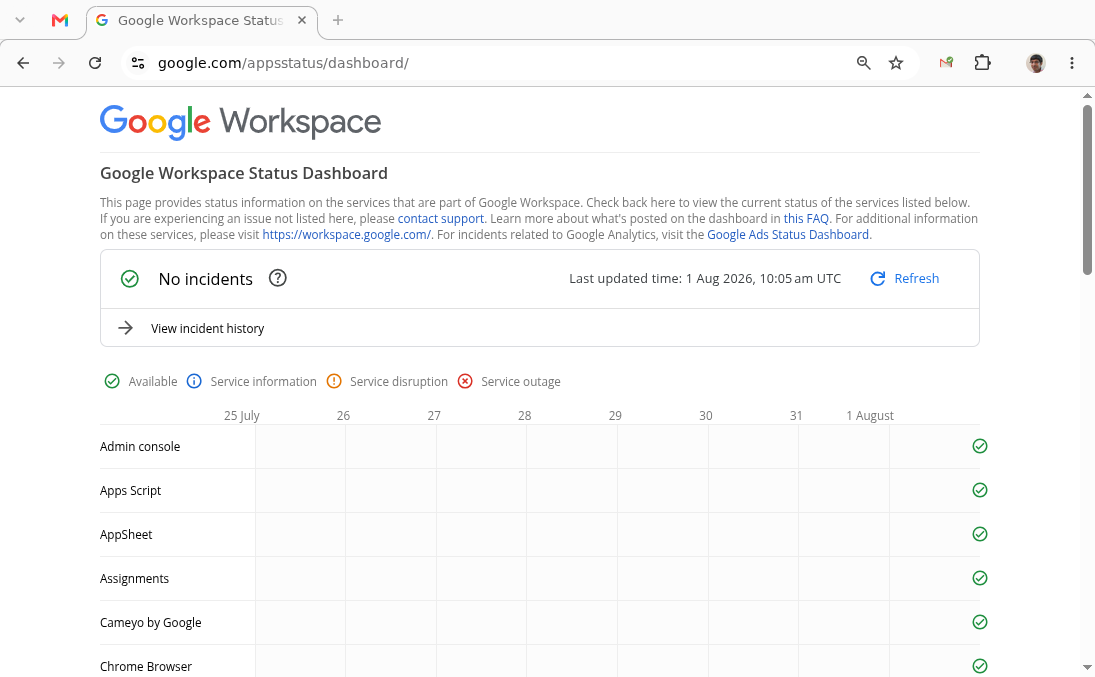Open Google Ads Status Dashboard link
The width and height of the screenshot is (1095, 677).
pos(788,235)
